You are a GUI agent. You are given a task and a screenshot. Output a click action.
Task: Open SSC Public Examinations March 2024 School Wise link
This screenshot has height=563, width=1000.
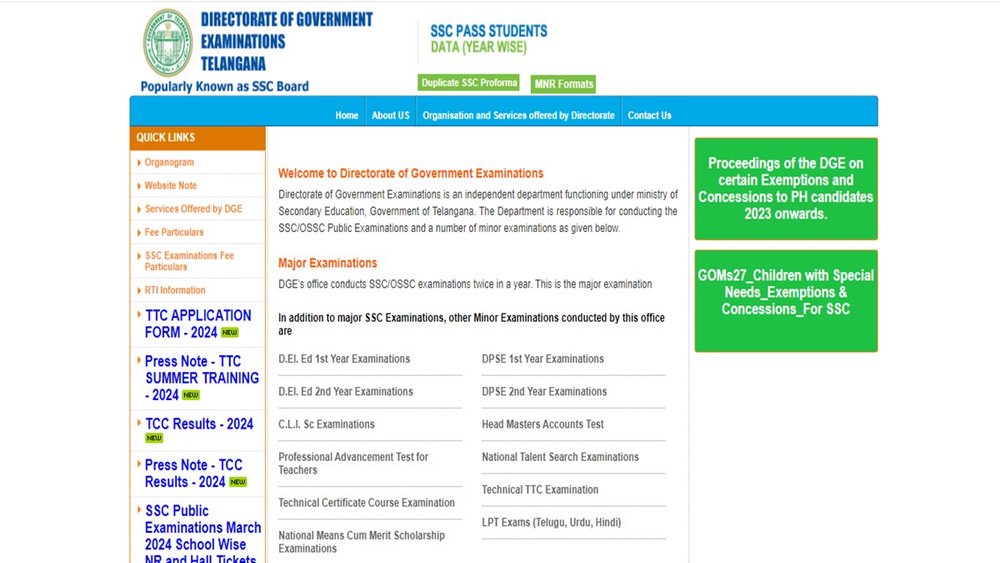pyautogui.click(x=203, y=534)
